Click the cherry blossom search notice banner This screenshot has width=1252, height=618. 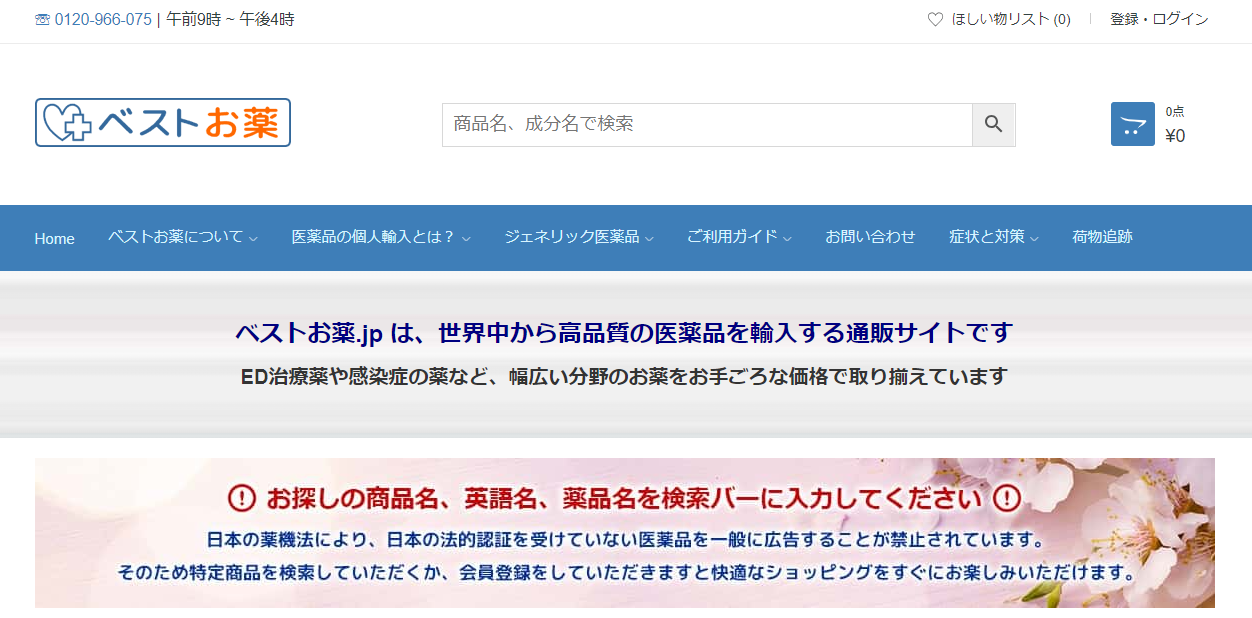click(x=624, y=533)
